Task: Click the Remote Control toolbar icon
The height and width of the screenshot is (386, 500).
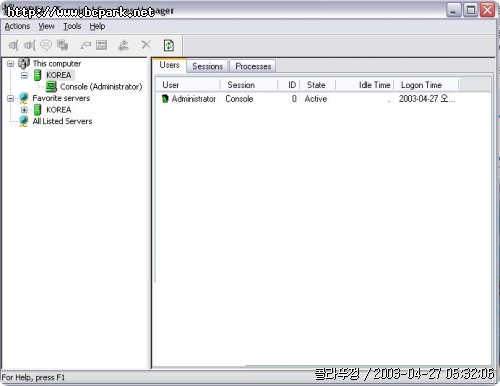Action: coord(63,45)
